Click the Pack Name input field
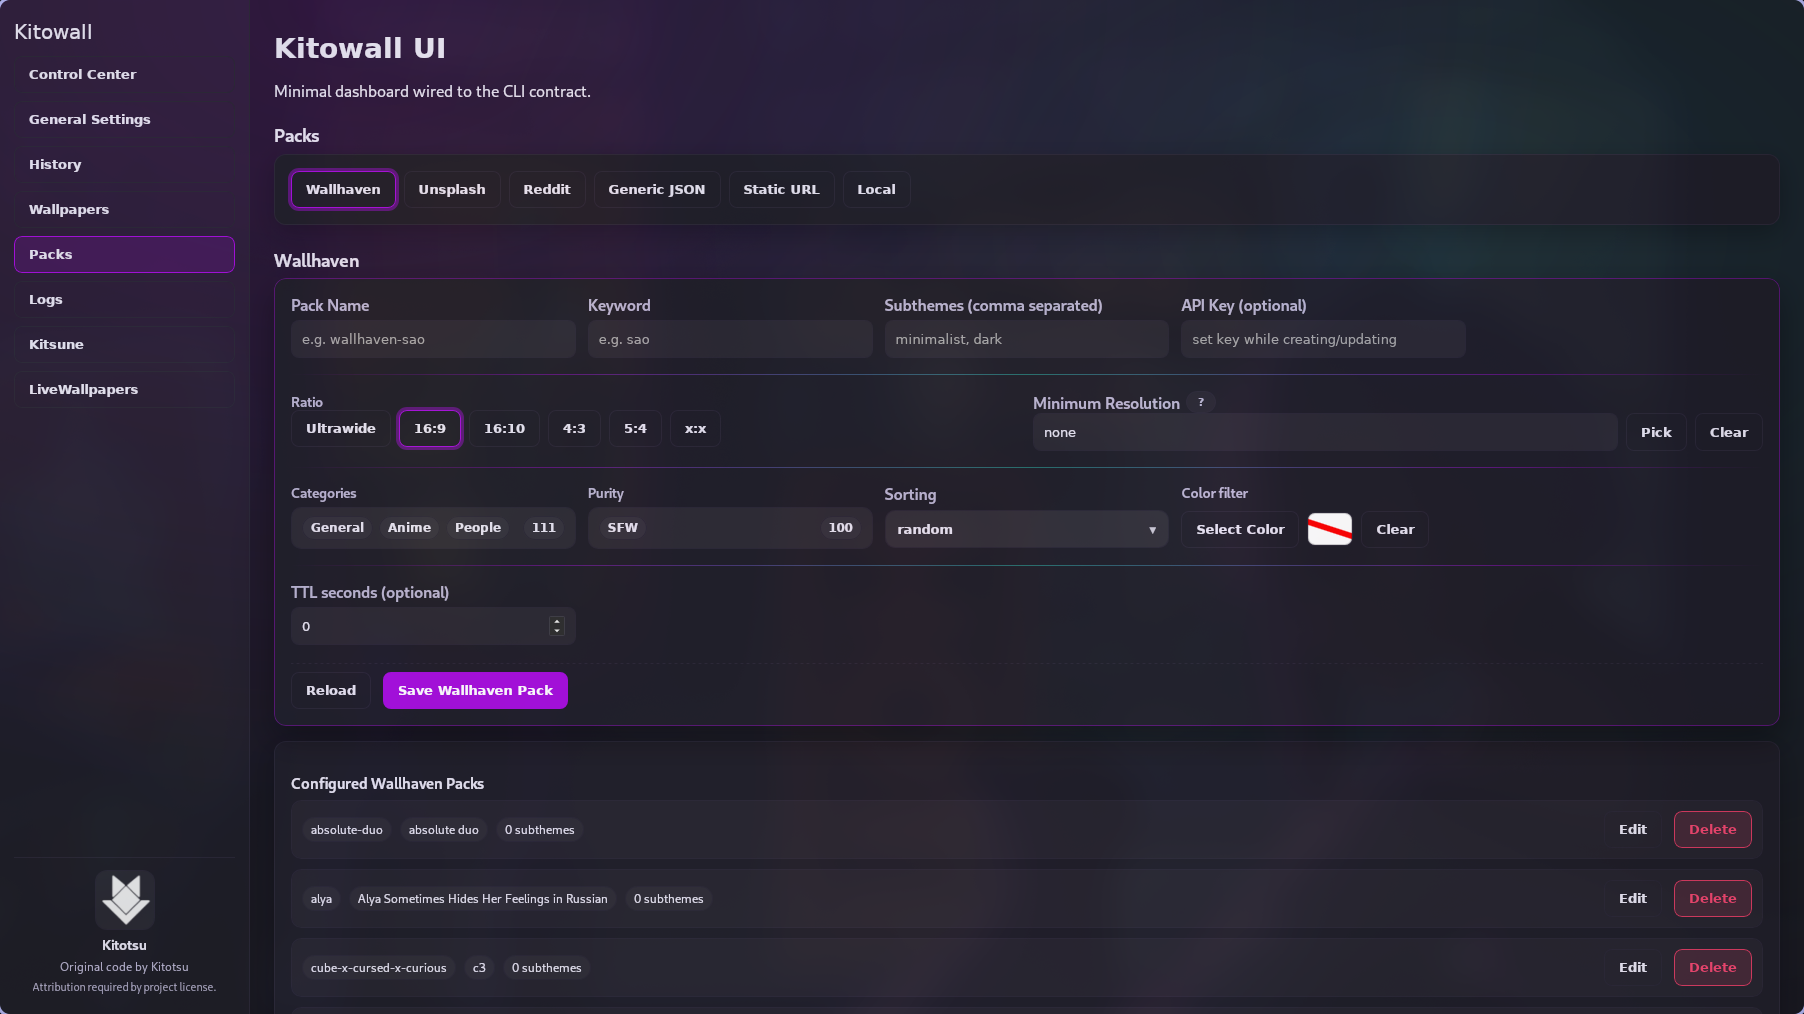Image resolution: width=1804 pixels, height=1014 pixels. pyautogui.click(x=432, y=339)
